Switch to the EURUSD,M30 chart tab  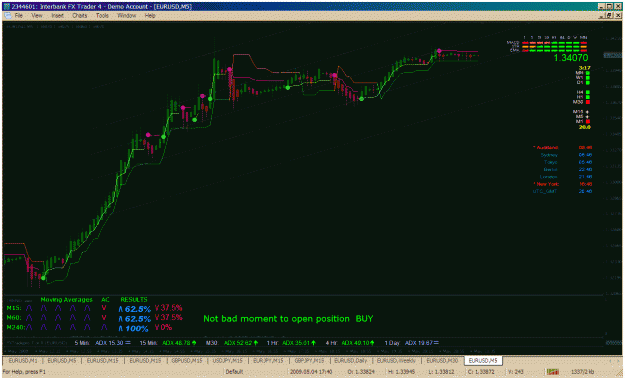pos(442,360)
